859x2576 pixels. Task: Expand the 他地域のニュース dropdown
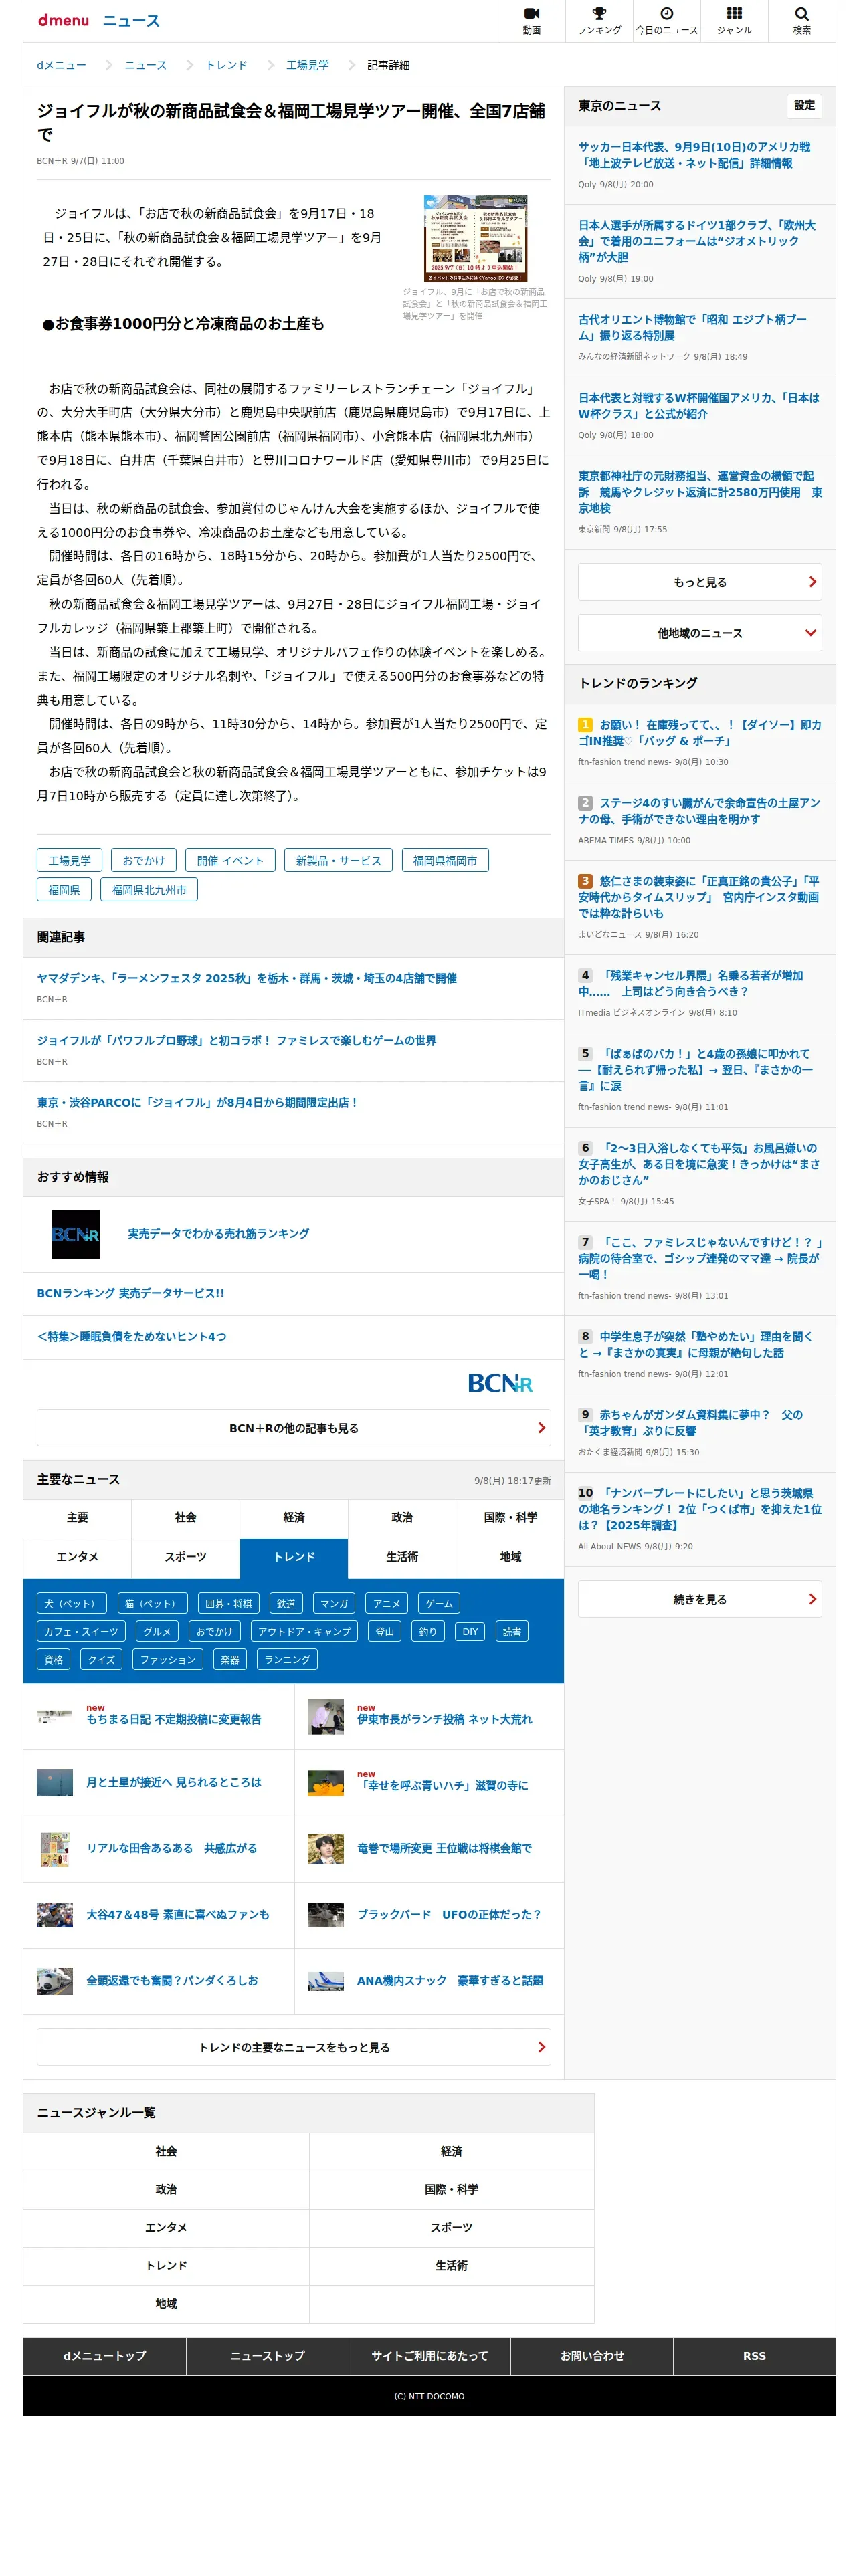pyautogui.click(x=699, y=633)
